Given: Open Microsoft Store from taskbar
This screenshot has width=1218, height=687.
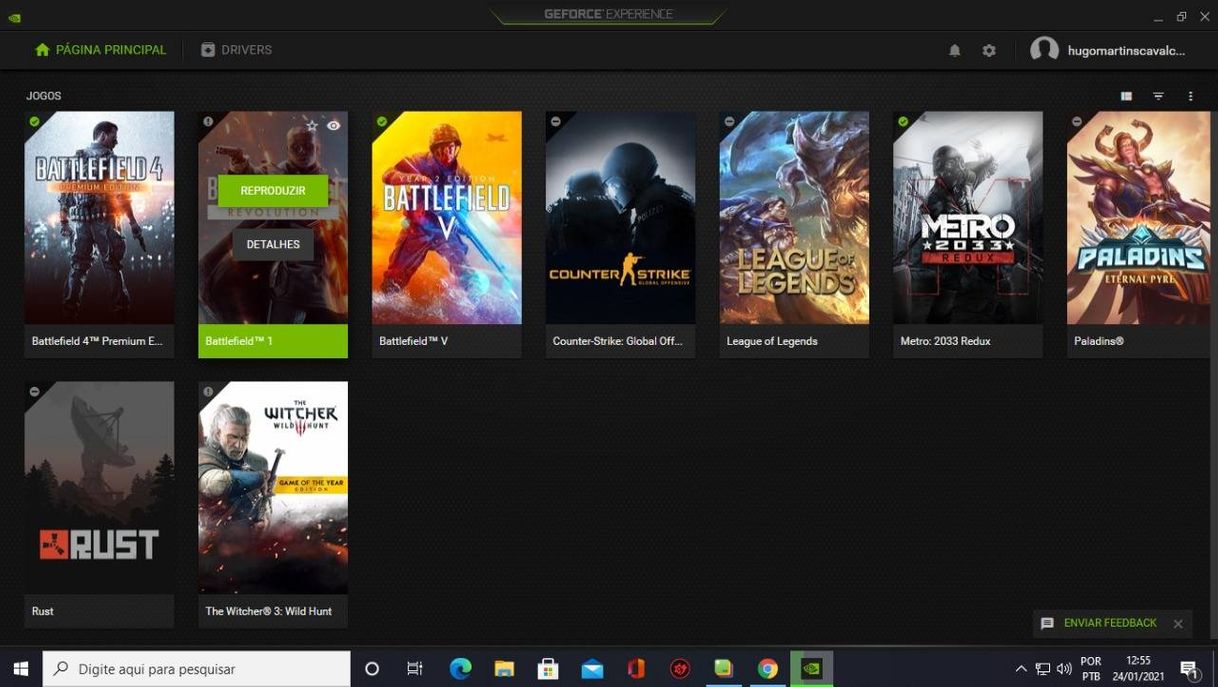Looking at the screenshot, I should [x=548, y=669].
